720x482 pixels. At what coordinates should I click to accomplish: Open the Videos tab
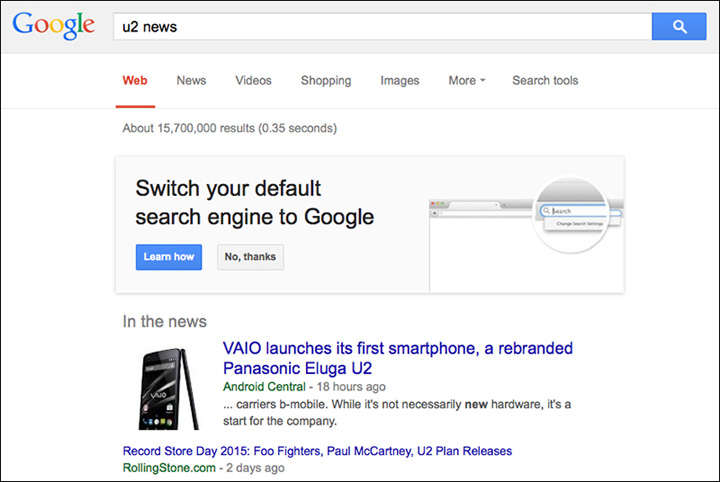pyautogui.click(x=253, y=81)
